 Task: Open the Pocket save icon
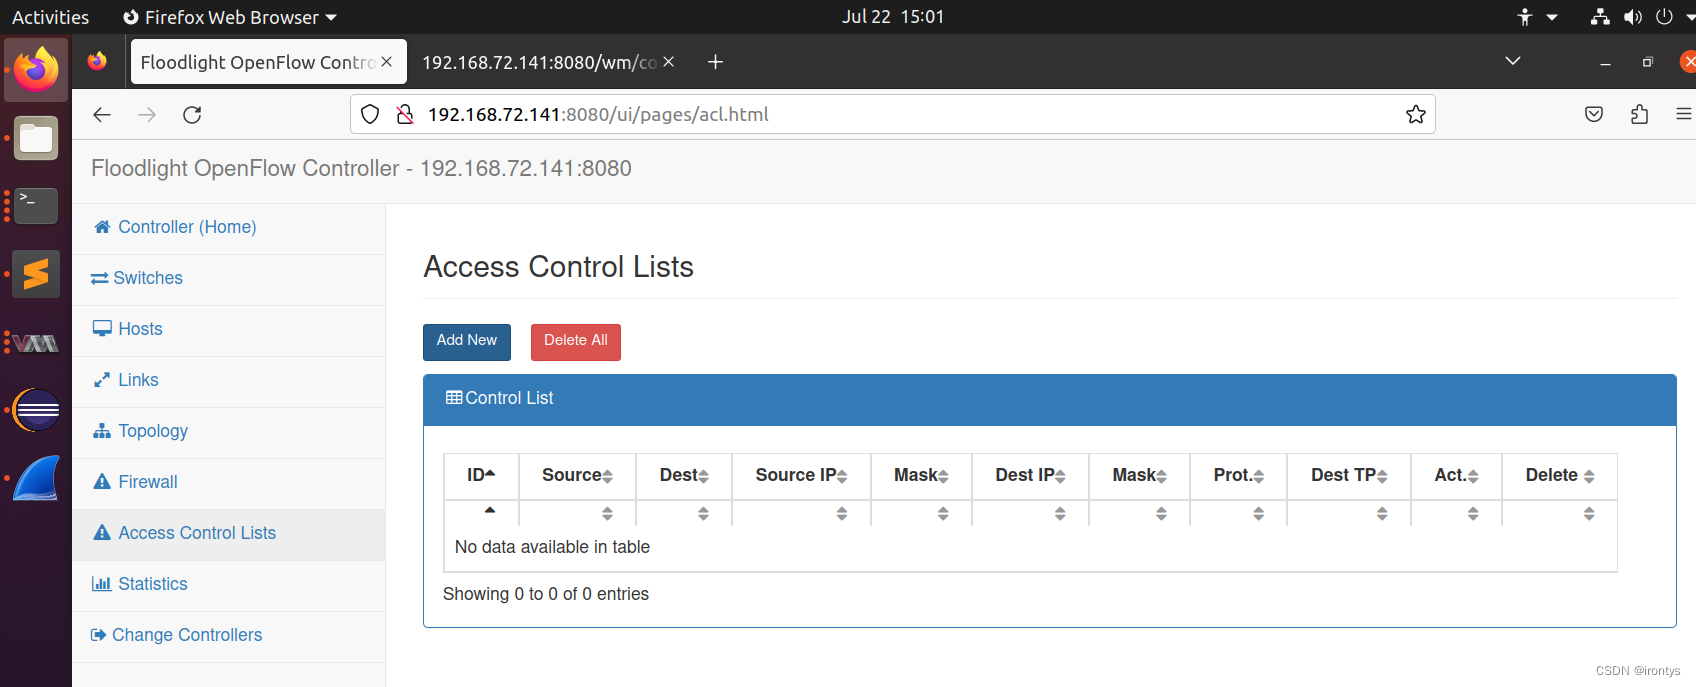(x=1594, y=114)
